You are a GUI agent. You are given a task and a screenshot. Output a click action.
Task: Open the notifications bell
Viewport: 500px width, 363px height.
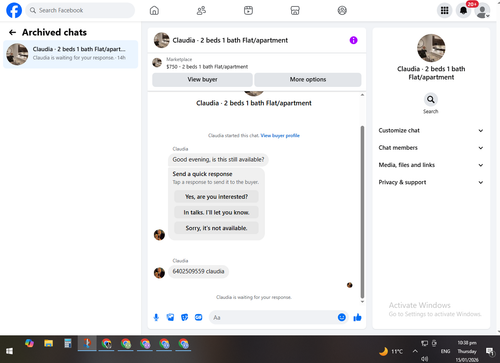(x=463, y=10)
